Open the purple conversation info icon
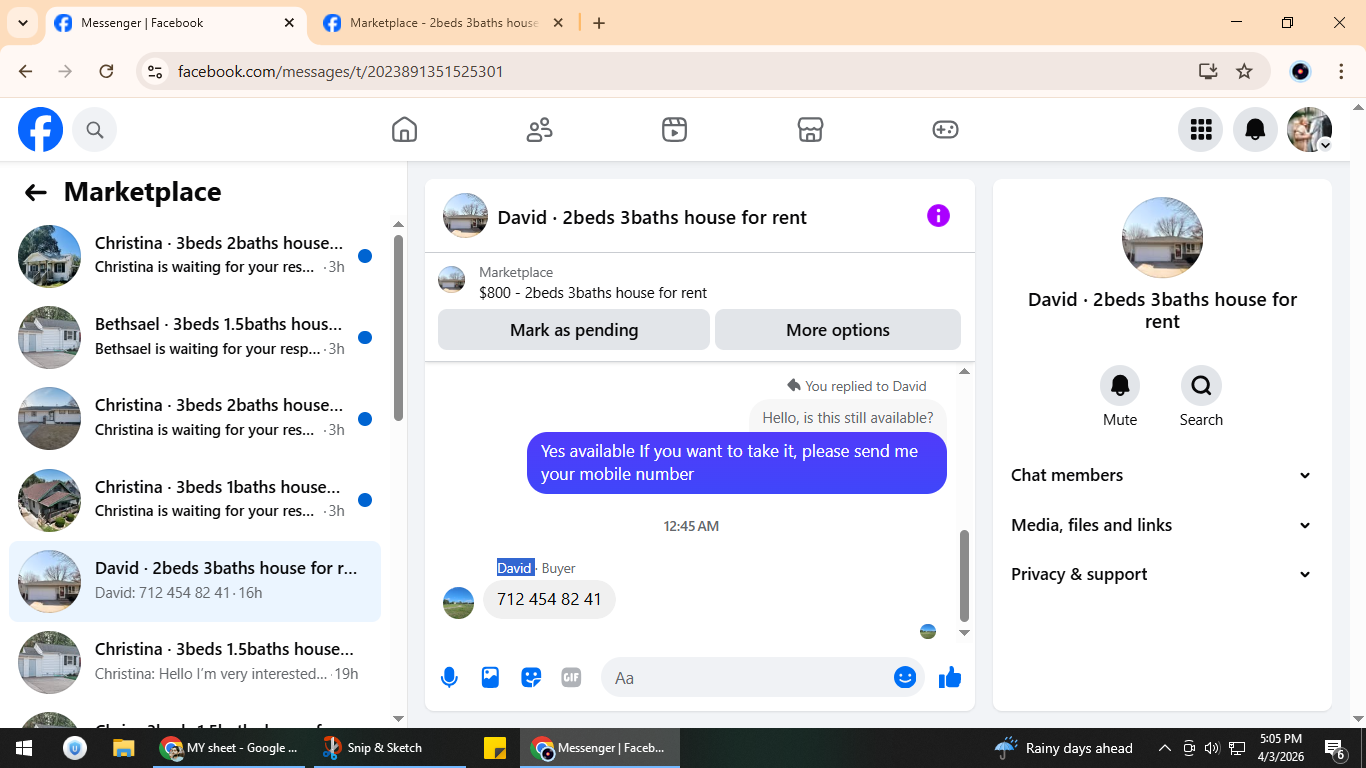The height and width of the screenshot is (768, 1366). point(938,216)
